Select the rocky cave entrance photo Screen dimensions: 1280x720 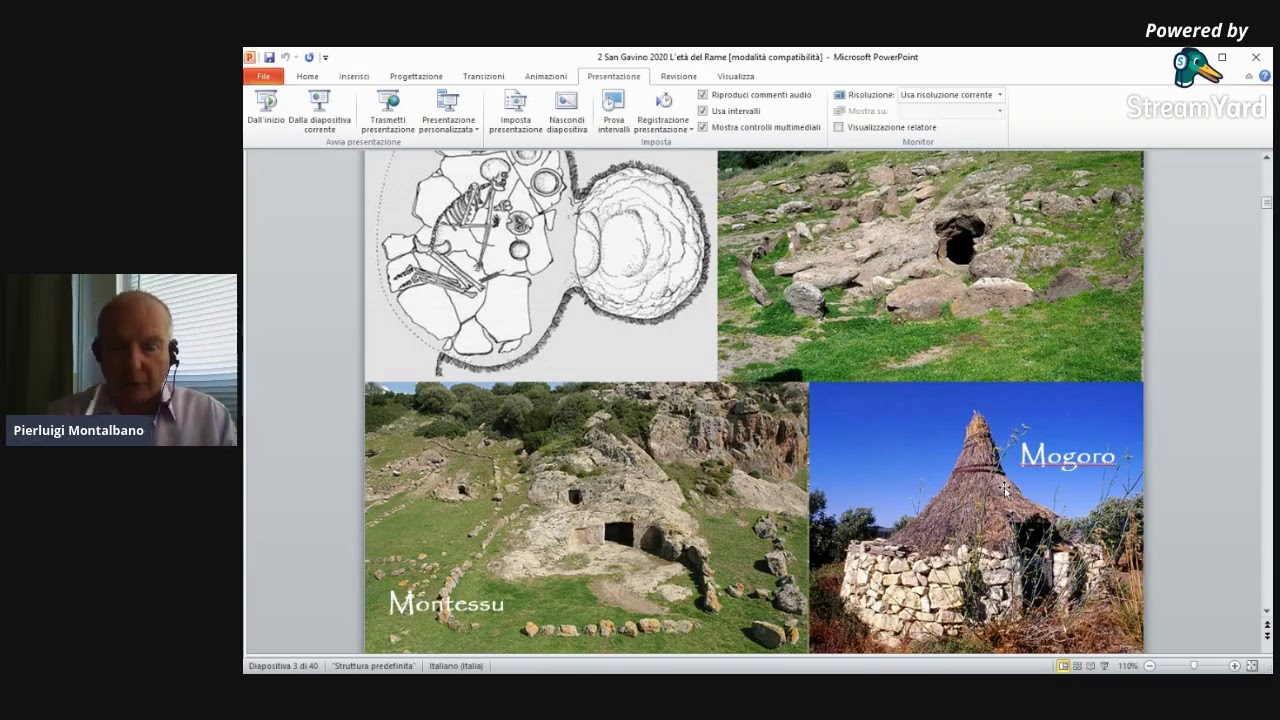(930, 266)
